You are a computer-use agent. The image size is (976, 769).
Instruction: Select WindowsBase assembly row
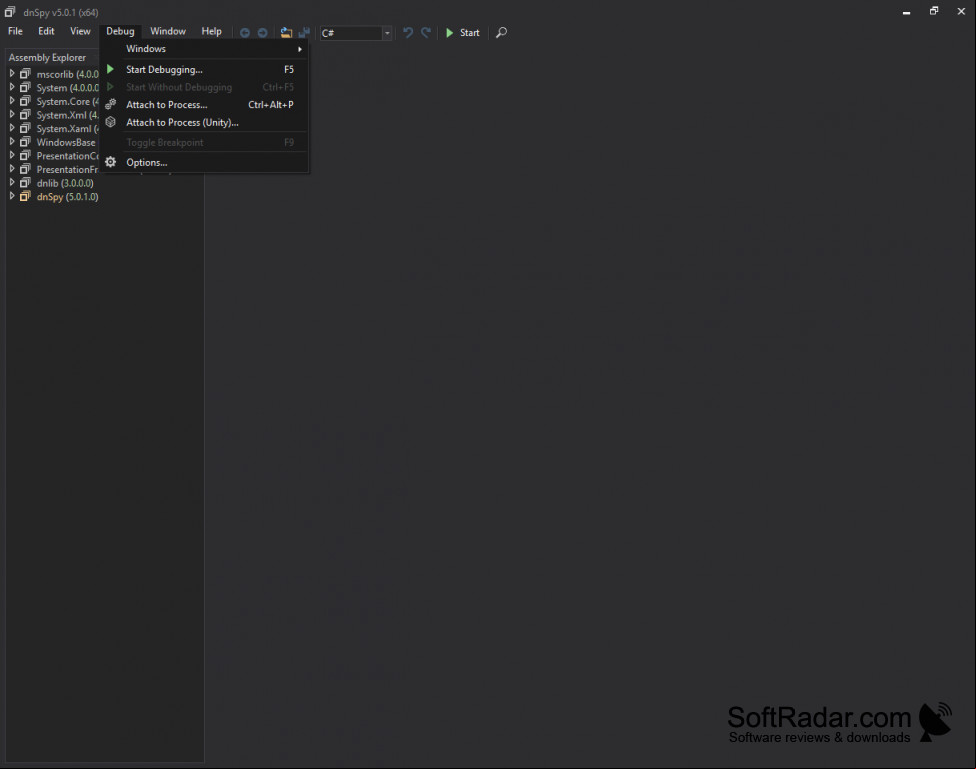click(66, 143)
